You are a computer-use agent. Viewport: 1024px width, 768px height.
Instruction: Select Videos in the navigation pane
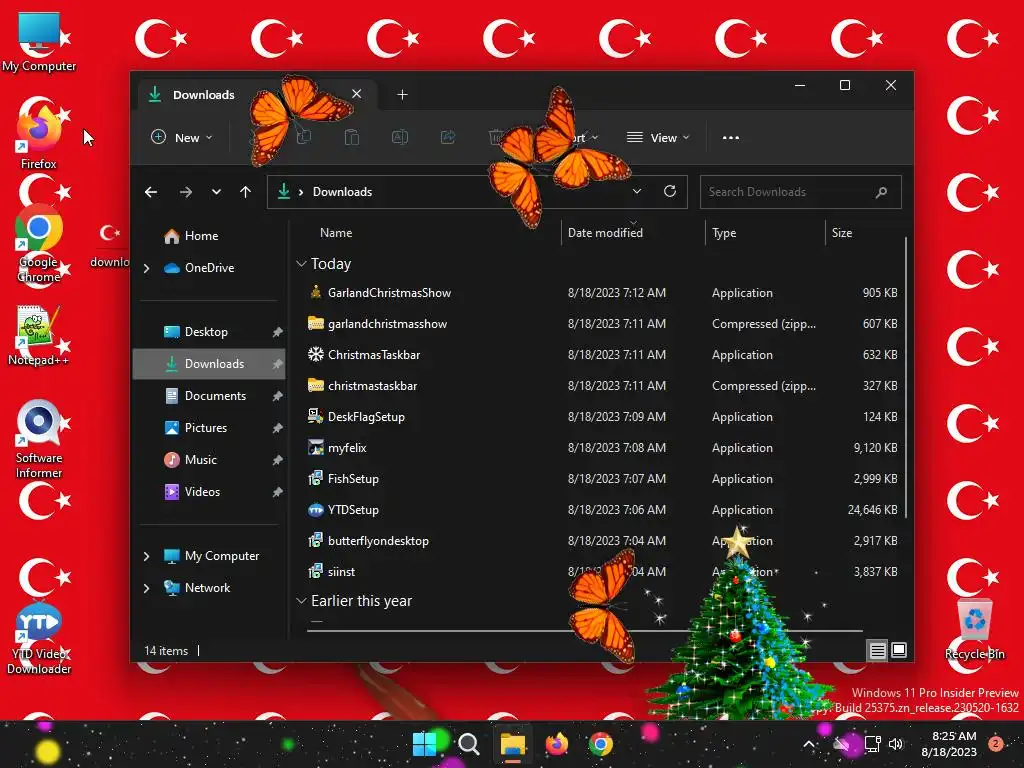click(209, 492)
